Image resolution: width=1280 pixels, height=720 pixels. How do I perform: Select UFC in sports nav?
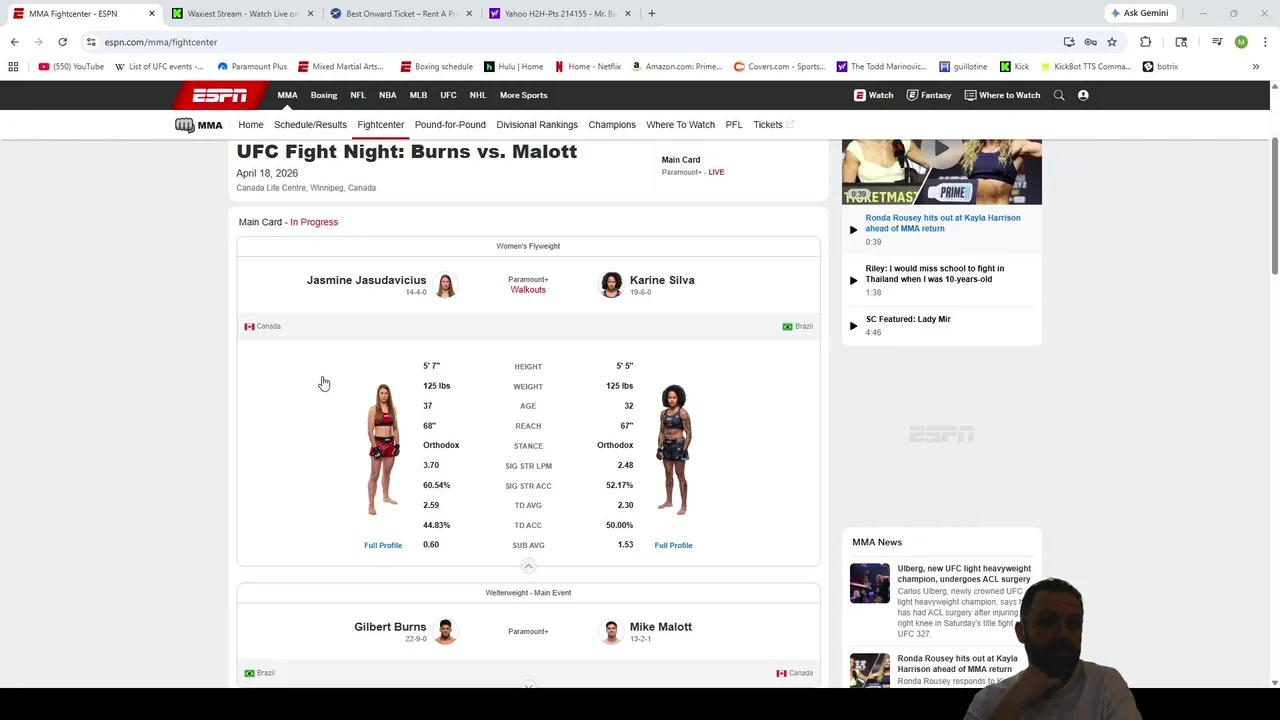coord(448,95)
